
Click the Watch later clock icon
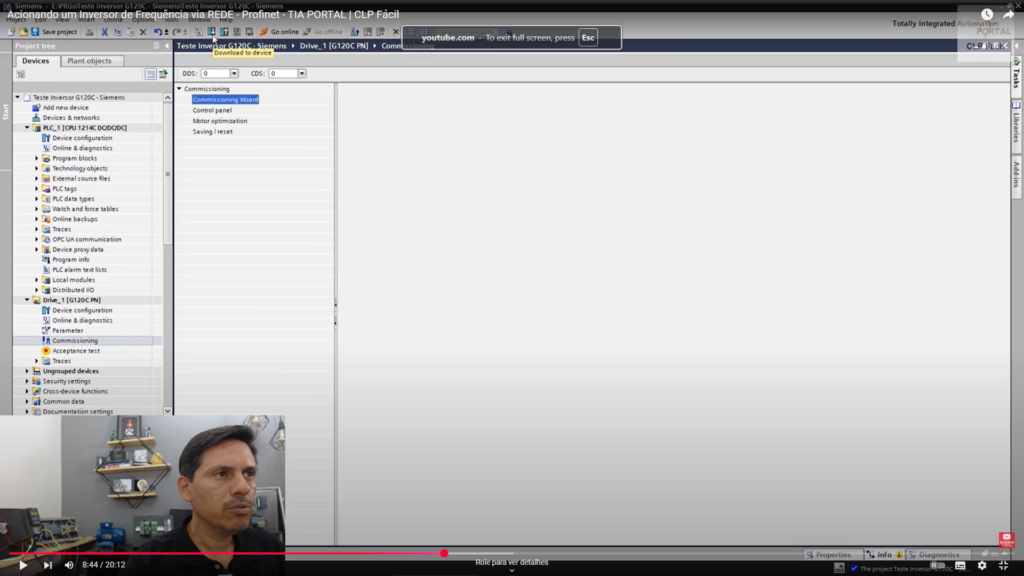coord(987,14)
